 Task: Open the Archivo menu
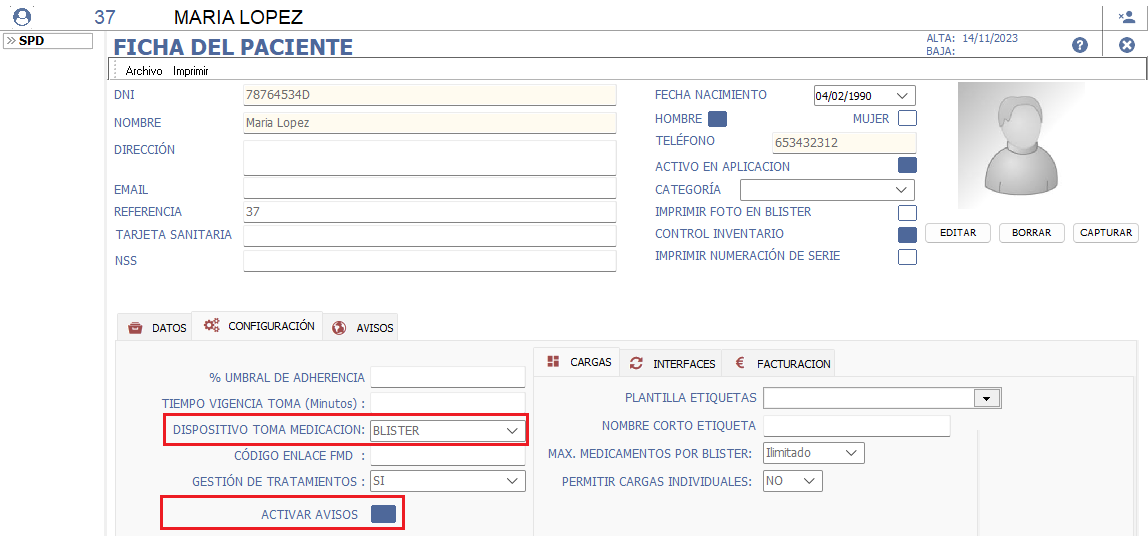pyautogui.click(x=143, y=71)
